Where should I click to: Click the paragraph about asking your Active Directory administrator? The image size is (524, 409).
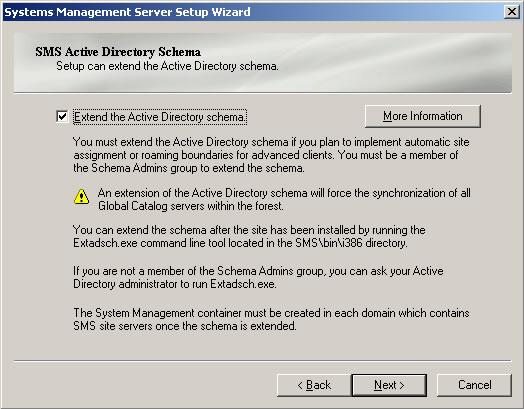[x=258, y=277]
